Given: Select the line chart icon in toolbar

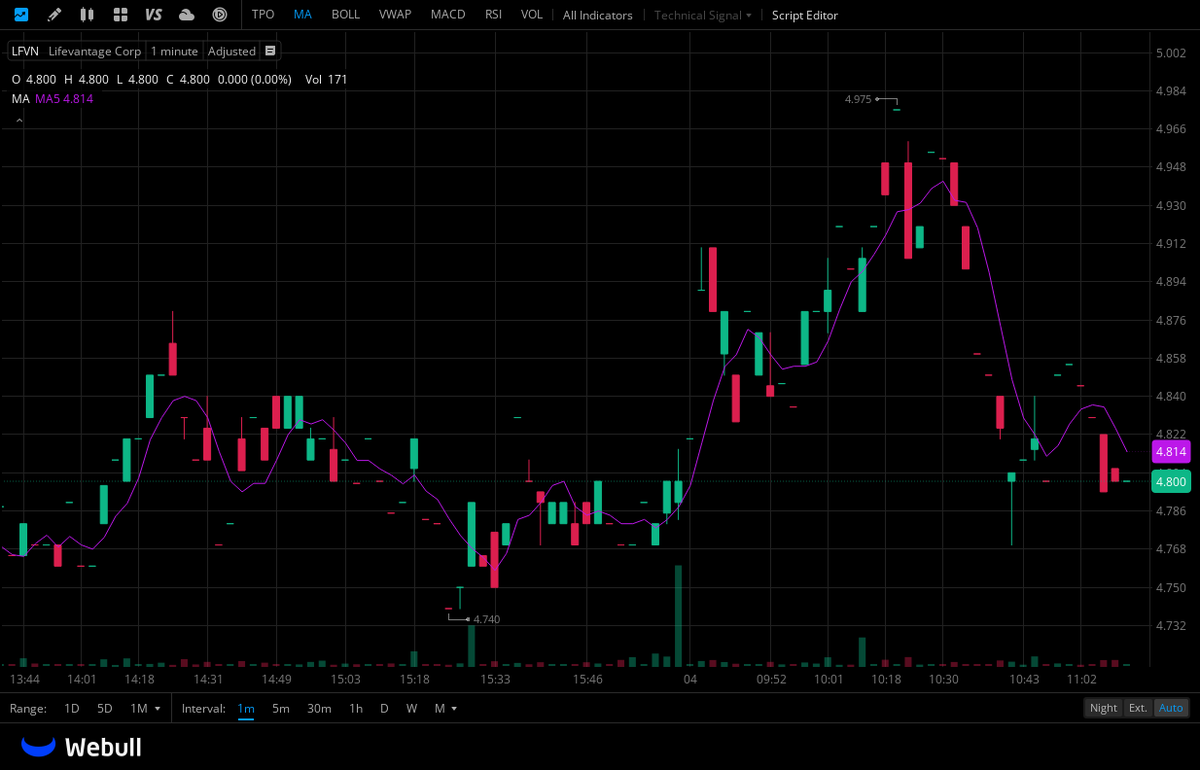Looking at the screenshot, I should point(21,15).
